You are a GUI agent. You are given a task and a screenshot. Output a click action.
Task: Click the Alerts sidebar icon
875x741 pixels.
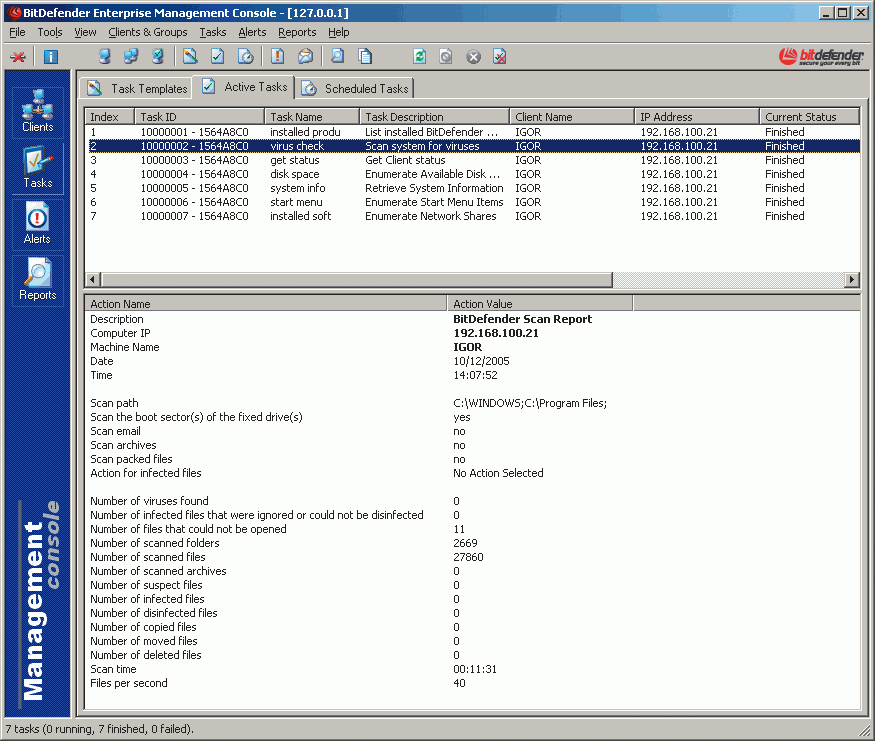point(38,224)
